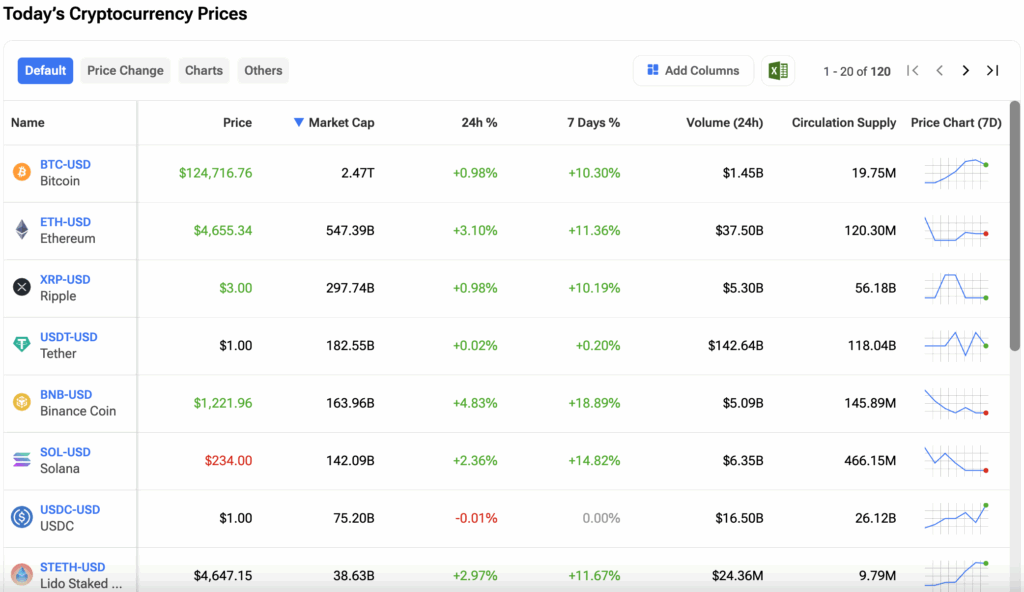1024x592 pixels.
Task: Click Bitcoin's 7D price chart thumbnail
Action: tap(956, 173)
